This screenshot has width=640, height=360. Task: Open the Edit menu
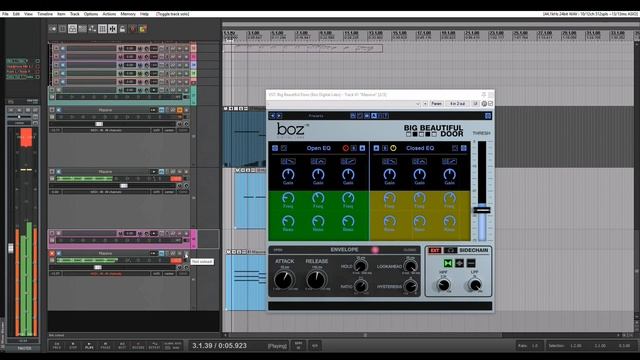(16, 14)
